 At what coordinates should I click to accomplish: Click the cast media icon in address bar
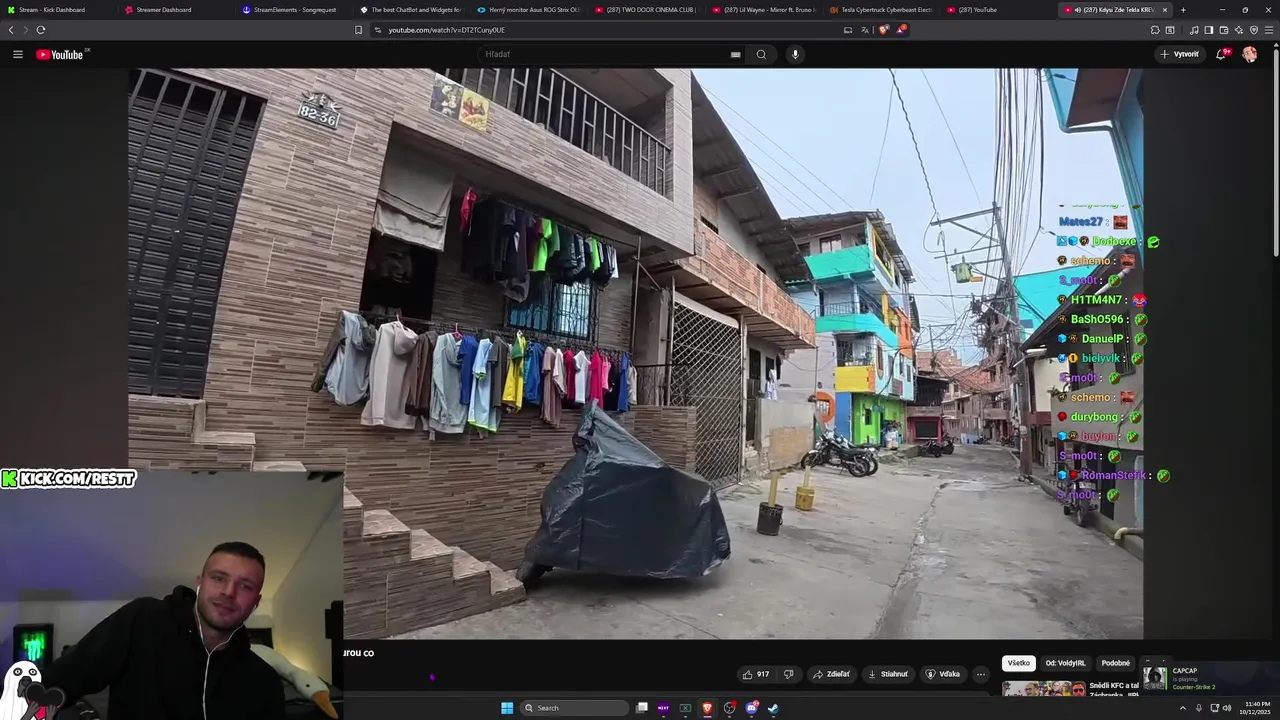pyautogui.click(x=848, y=30)
